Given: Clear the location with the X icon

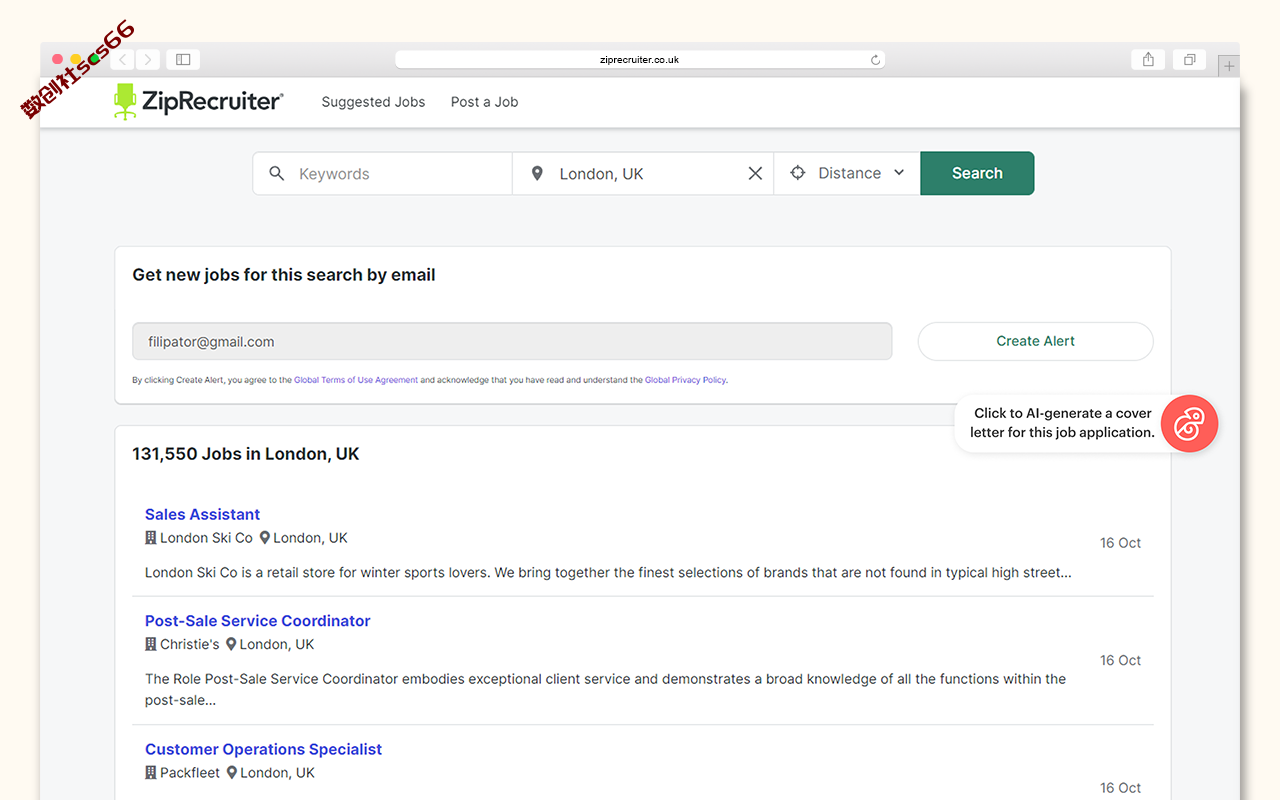Looking at the screenshot, I should (755, 173).
